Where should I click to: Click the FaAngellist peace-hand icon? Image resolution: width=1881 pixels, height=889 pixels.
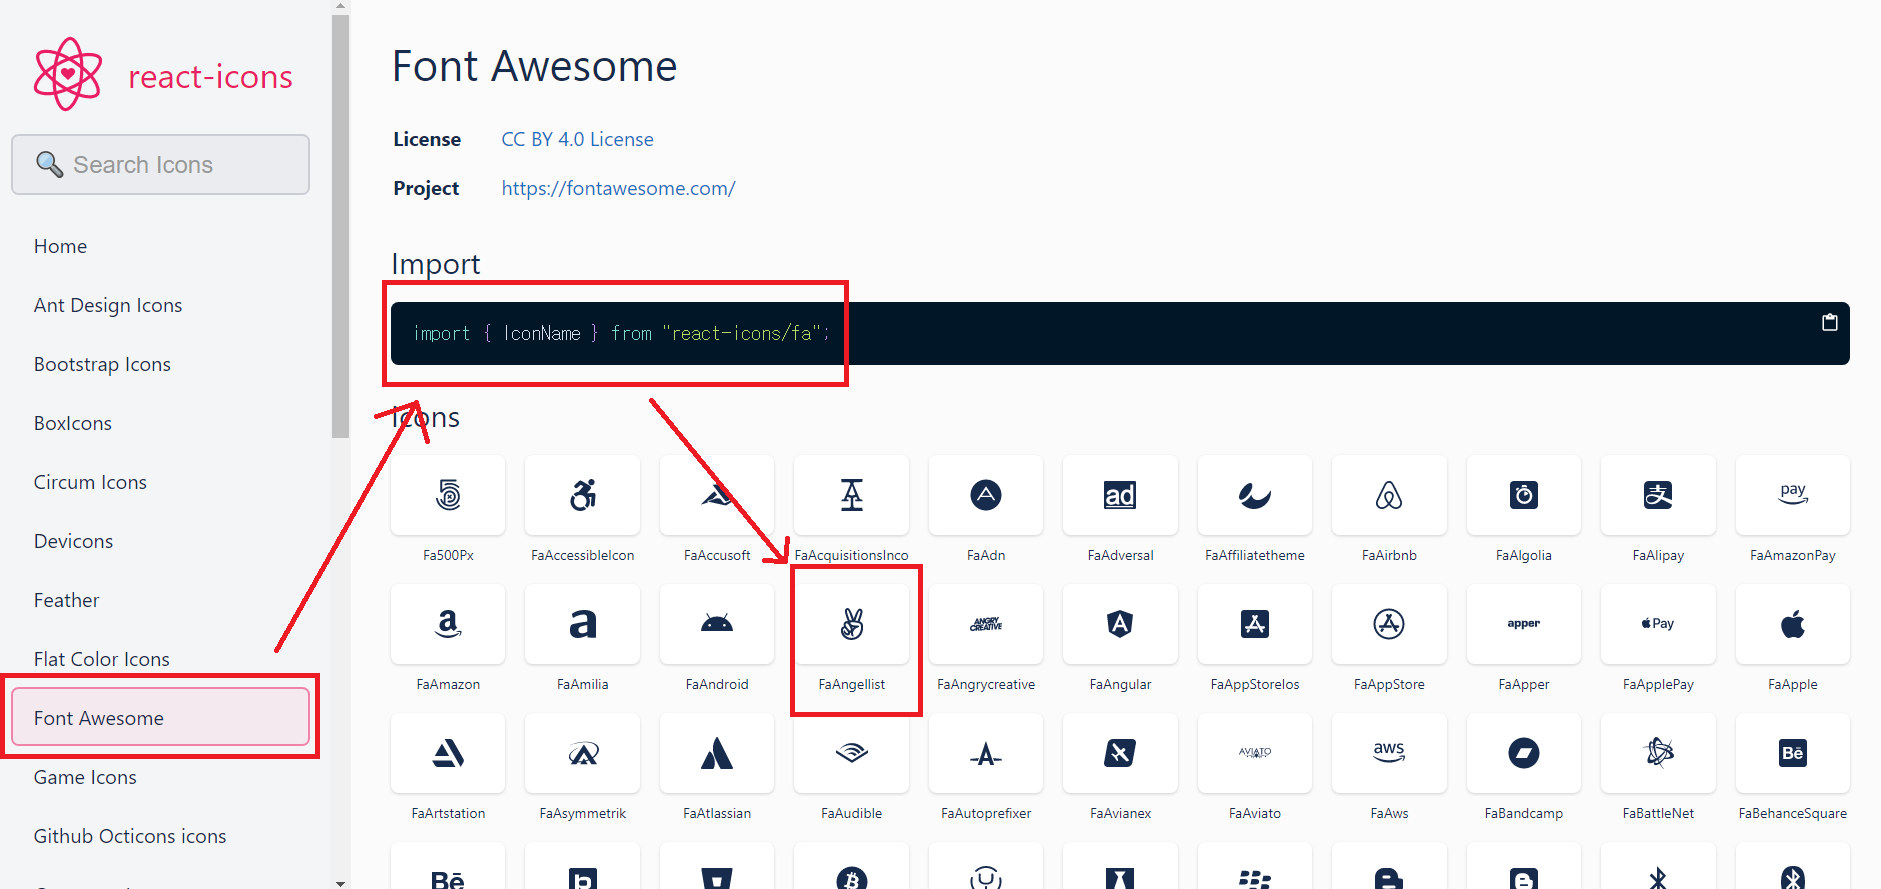point(852,624)
